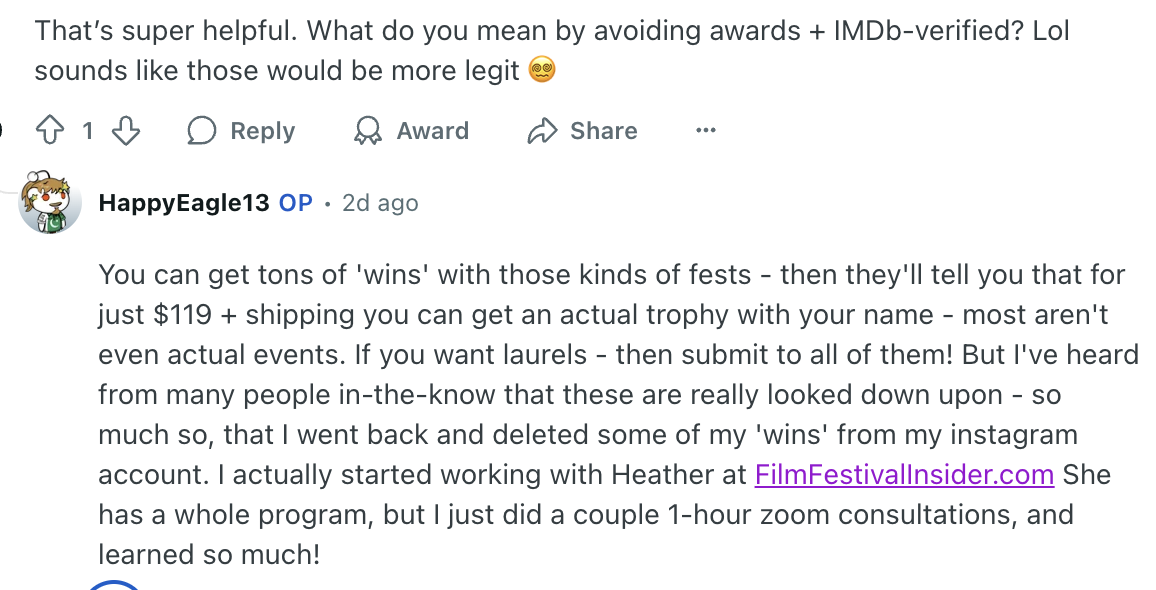1156x590 pixels.
Task: Click the vote count number
Action: [88, 131]
